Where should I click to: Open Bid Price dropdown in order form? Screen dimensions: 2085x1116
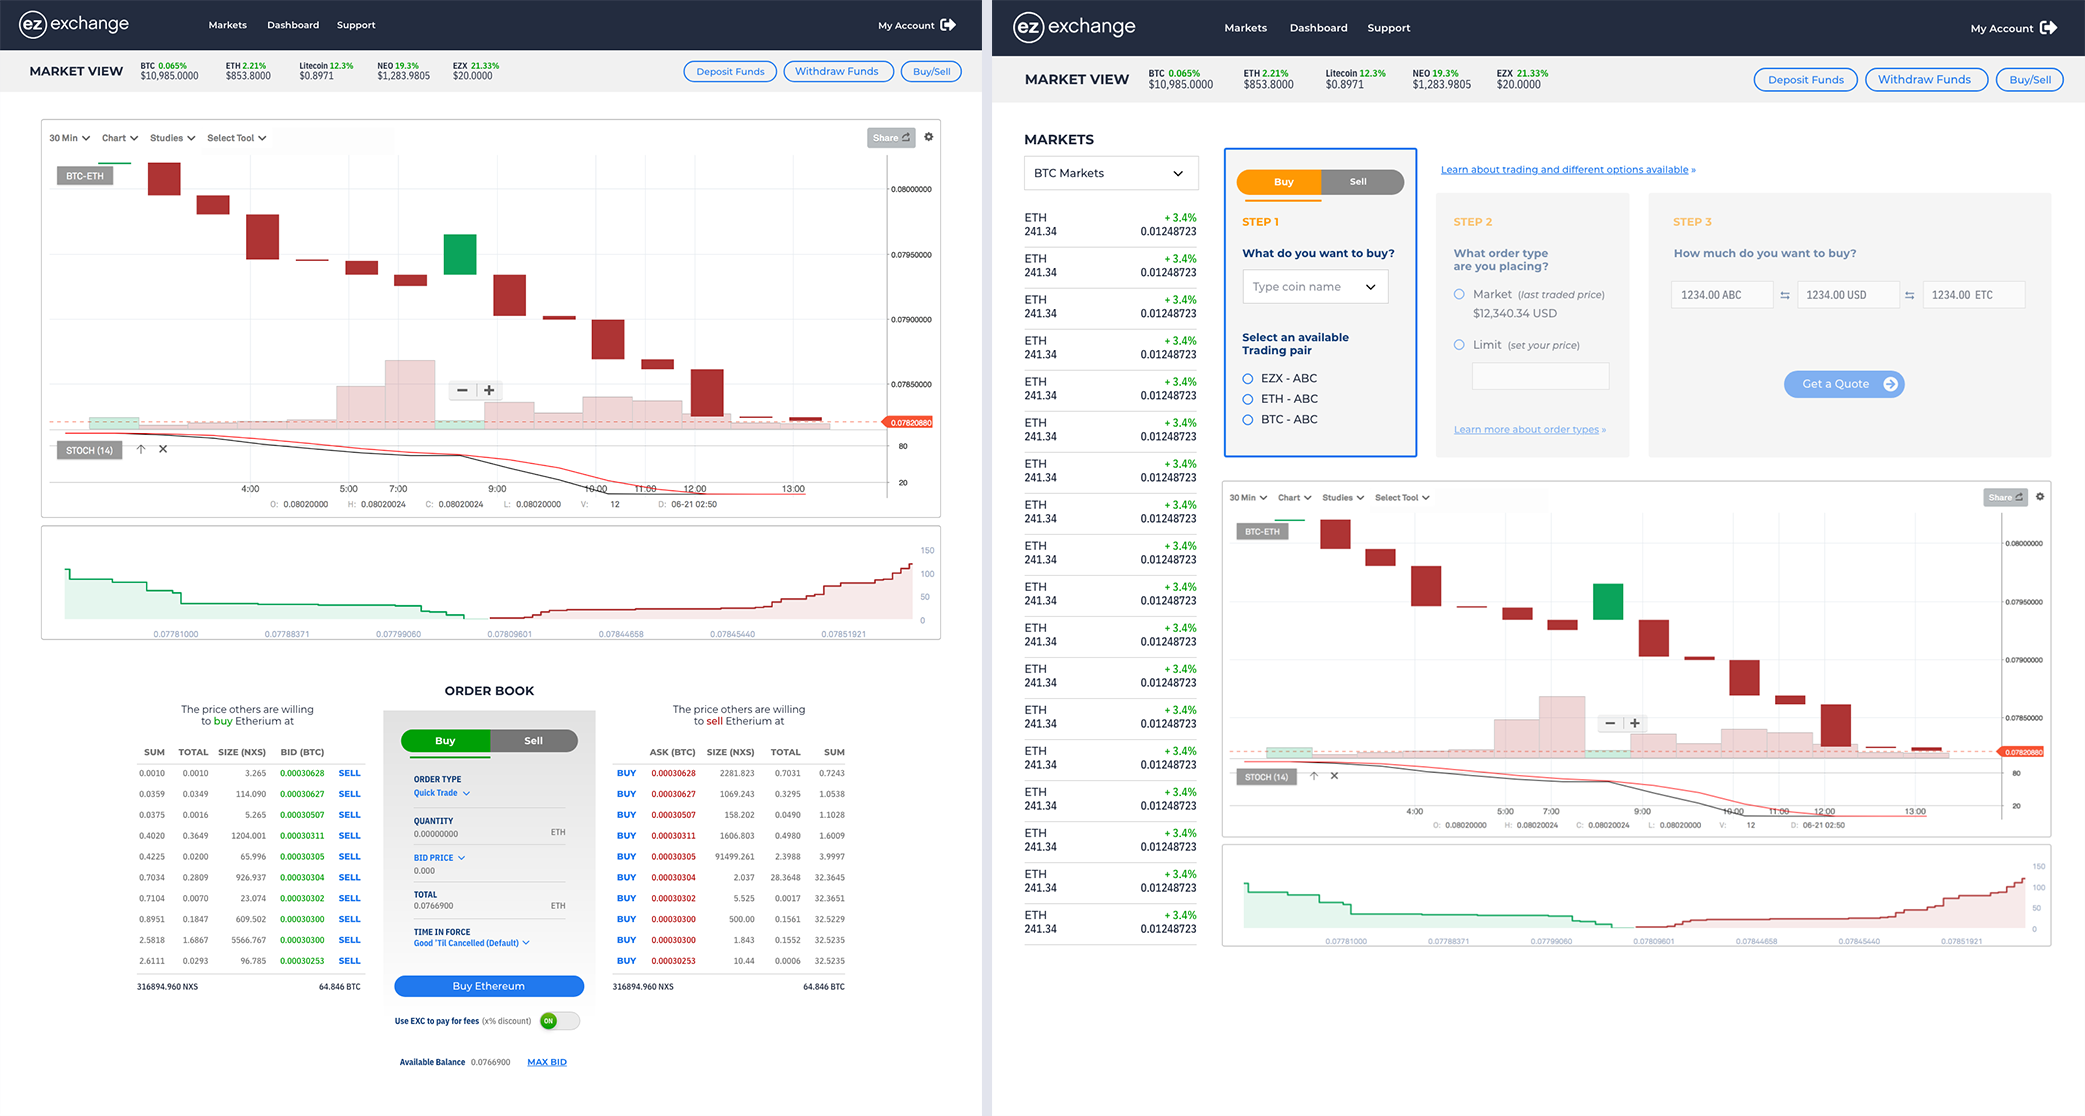point(439,858)
